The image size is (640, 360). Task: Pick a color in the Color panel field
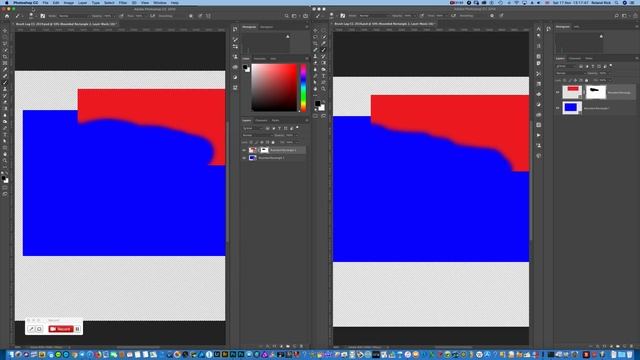tap(274, 87)
